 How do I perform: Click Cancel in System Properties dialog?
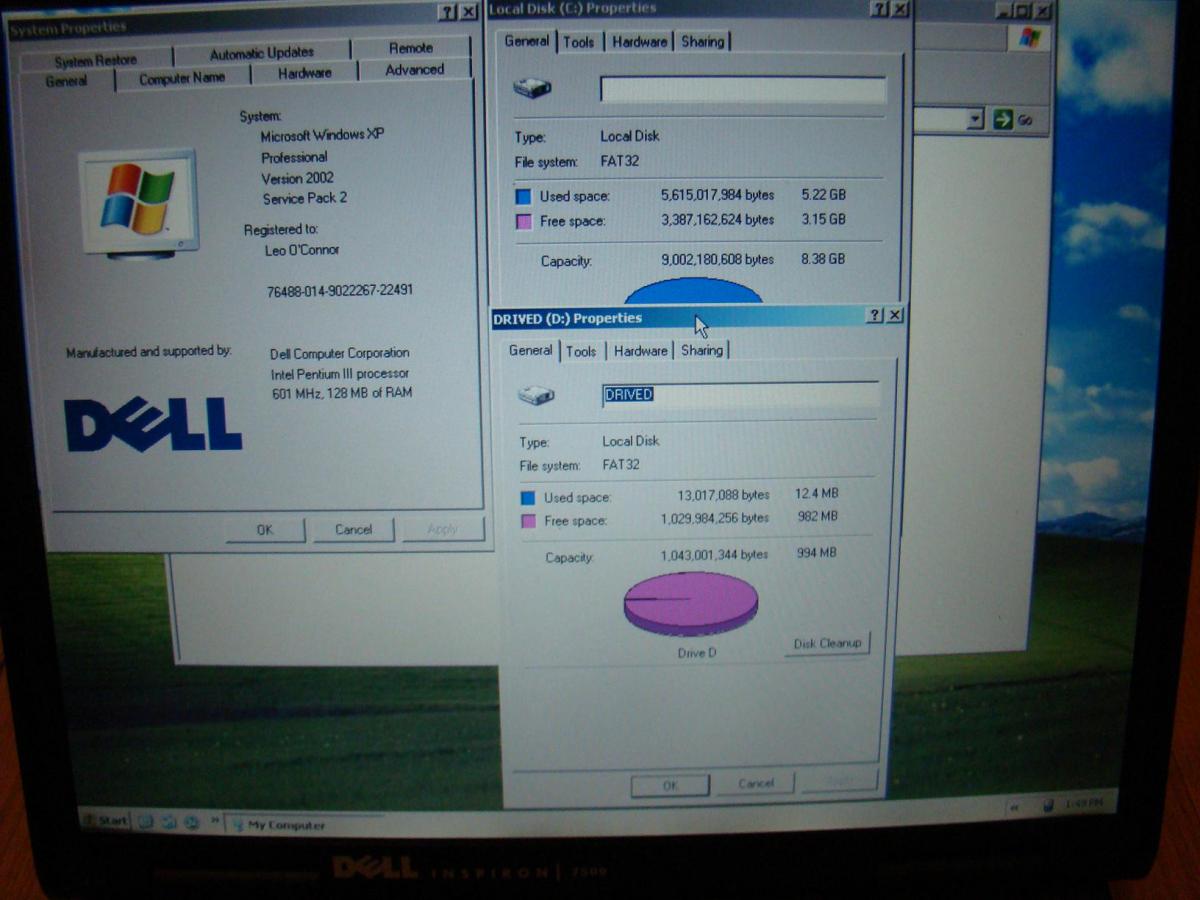pyautogui.click(x=353, y=529)
